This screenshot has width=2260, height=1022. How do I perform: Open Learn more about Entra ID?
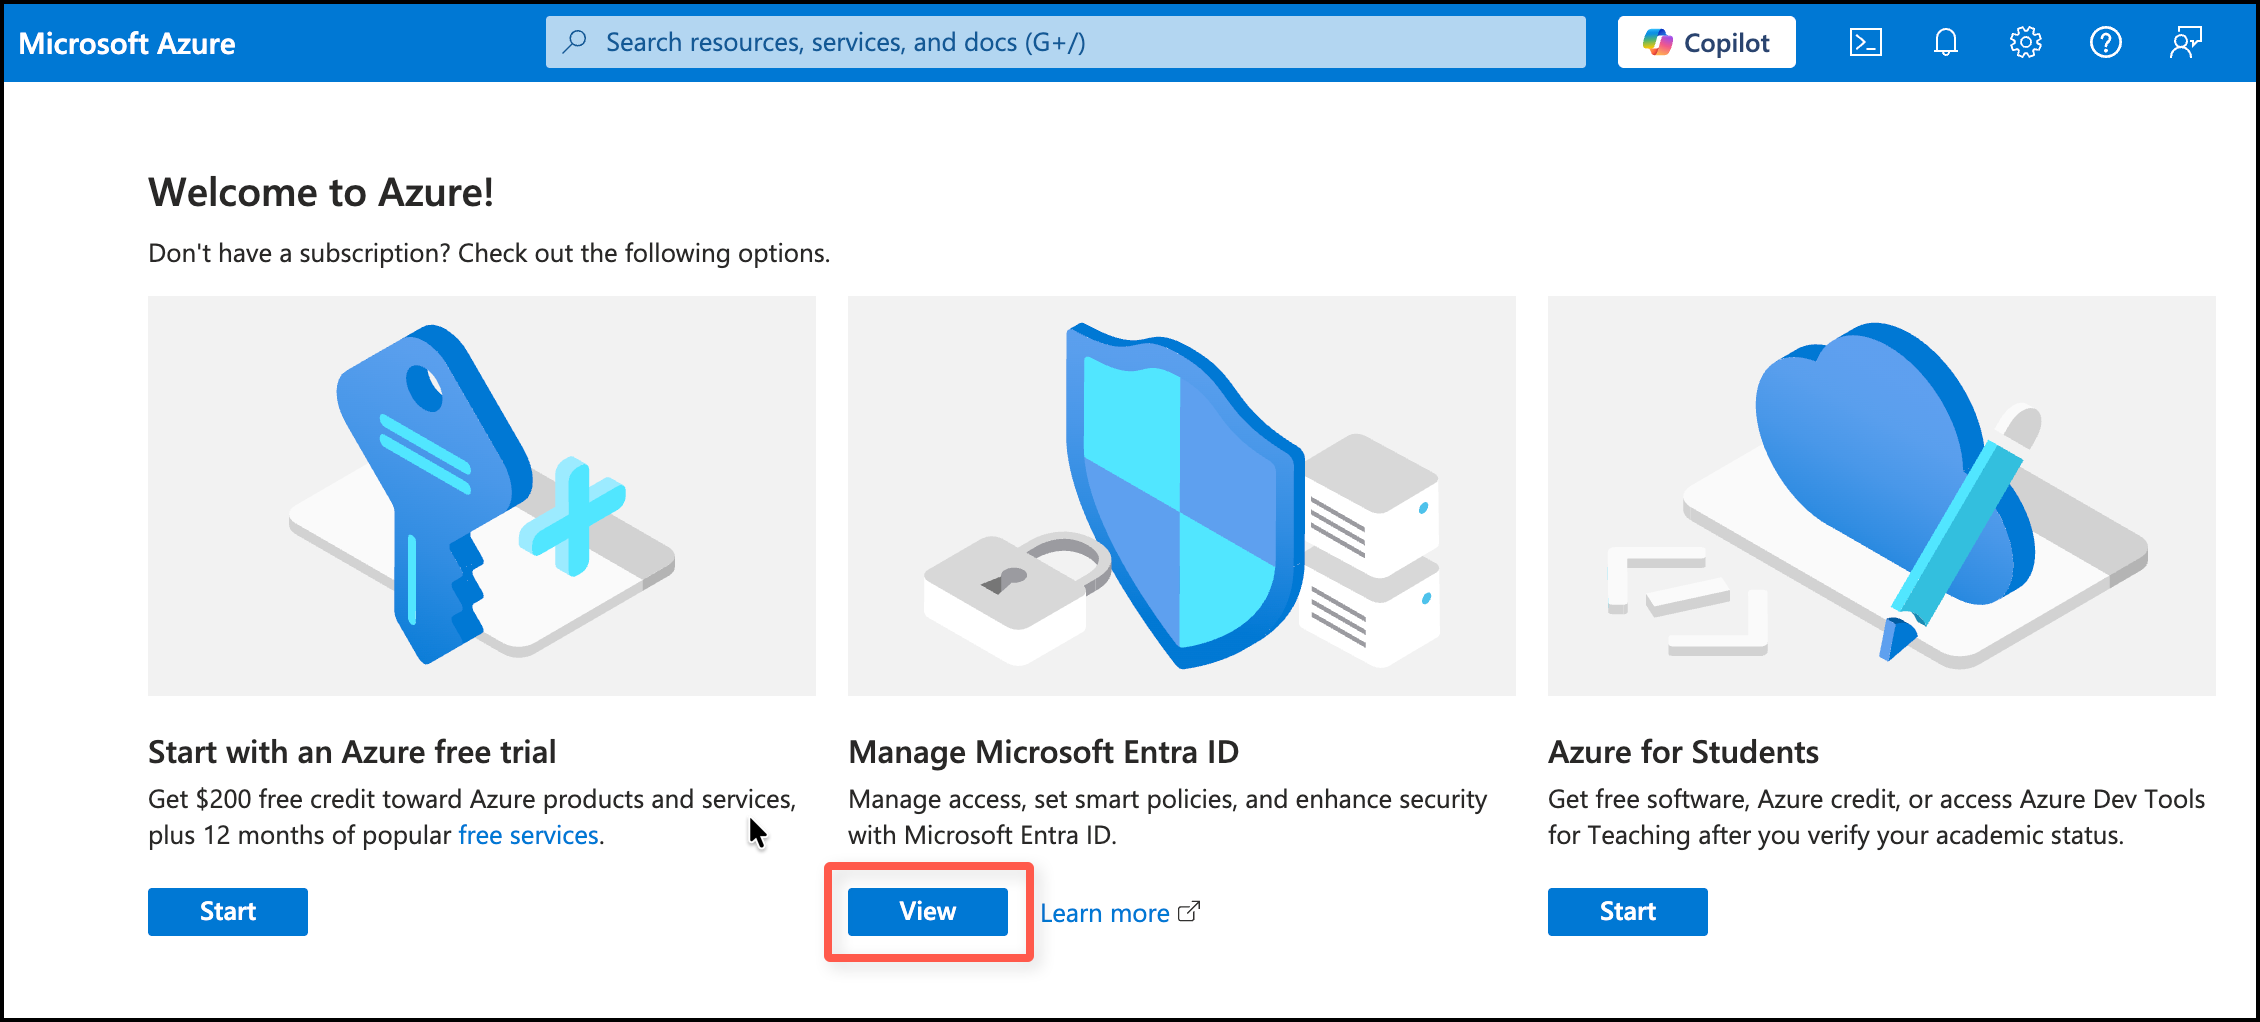tap(1104, 913)
